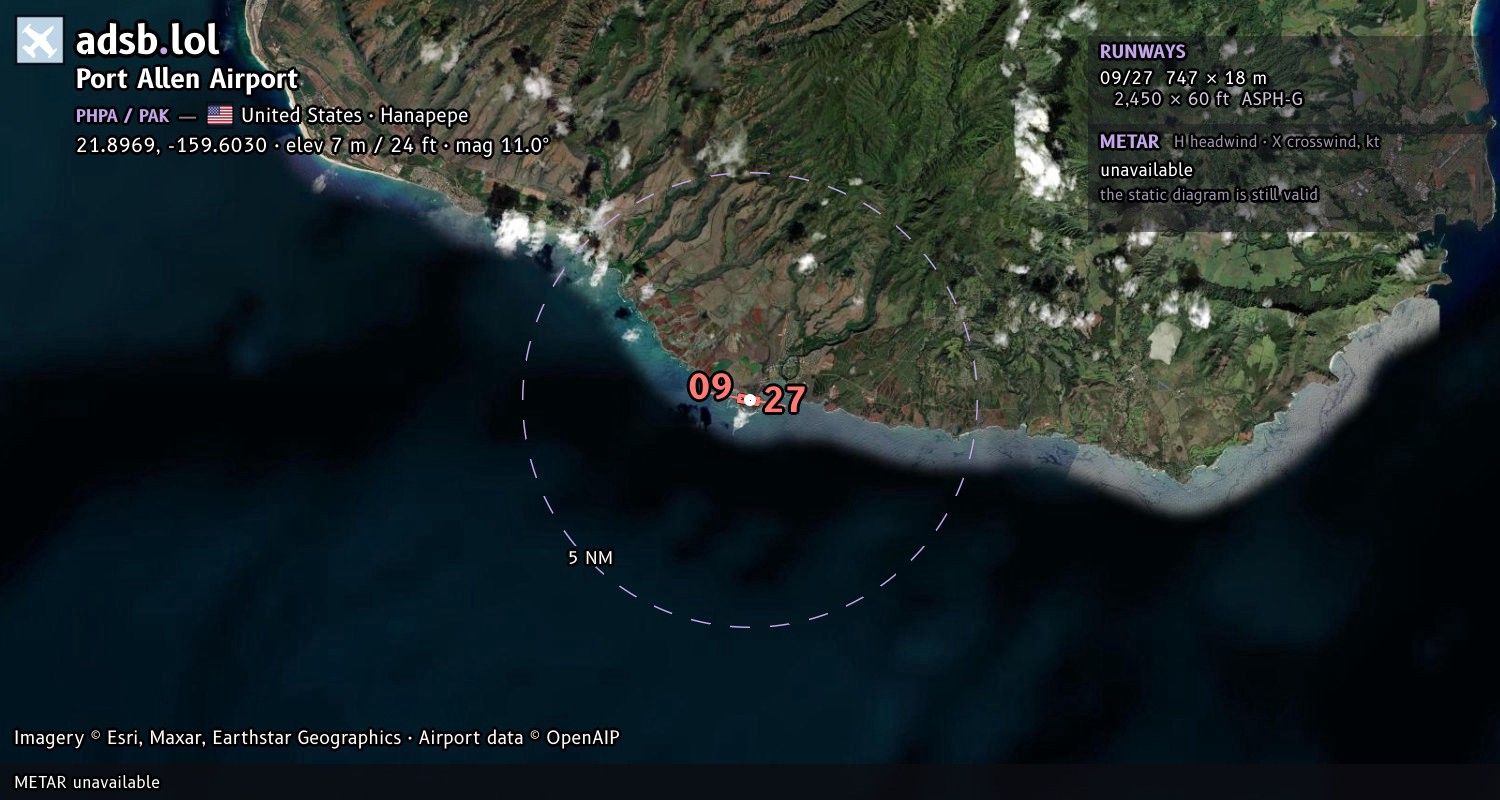Click the "RUNWAYS" panel heading
1500x800 pixels.
point(1143,52)
